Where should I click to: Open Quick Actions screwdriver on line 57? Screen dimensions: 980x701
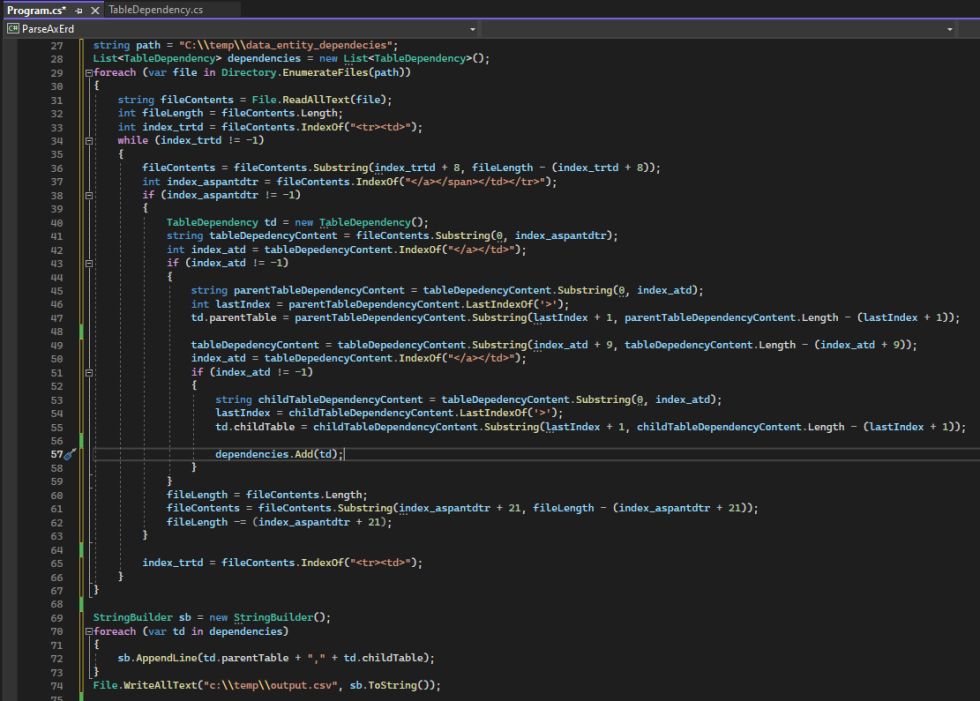[69, 454]
